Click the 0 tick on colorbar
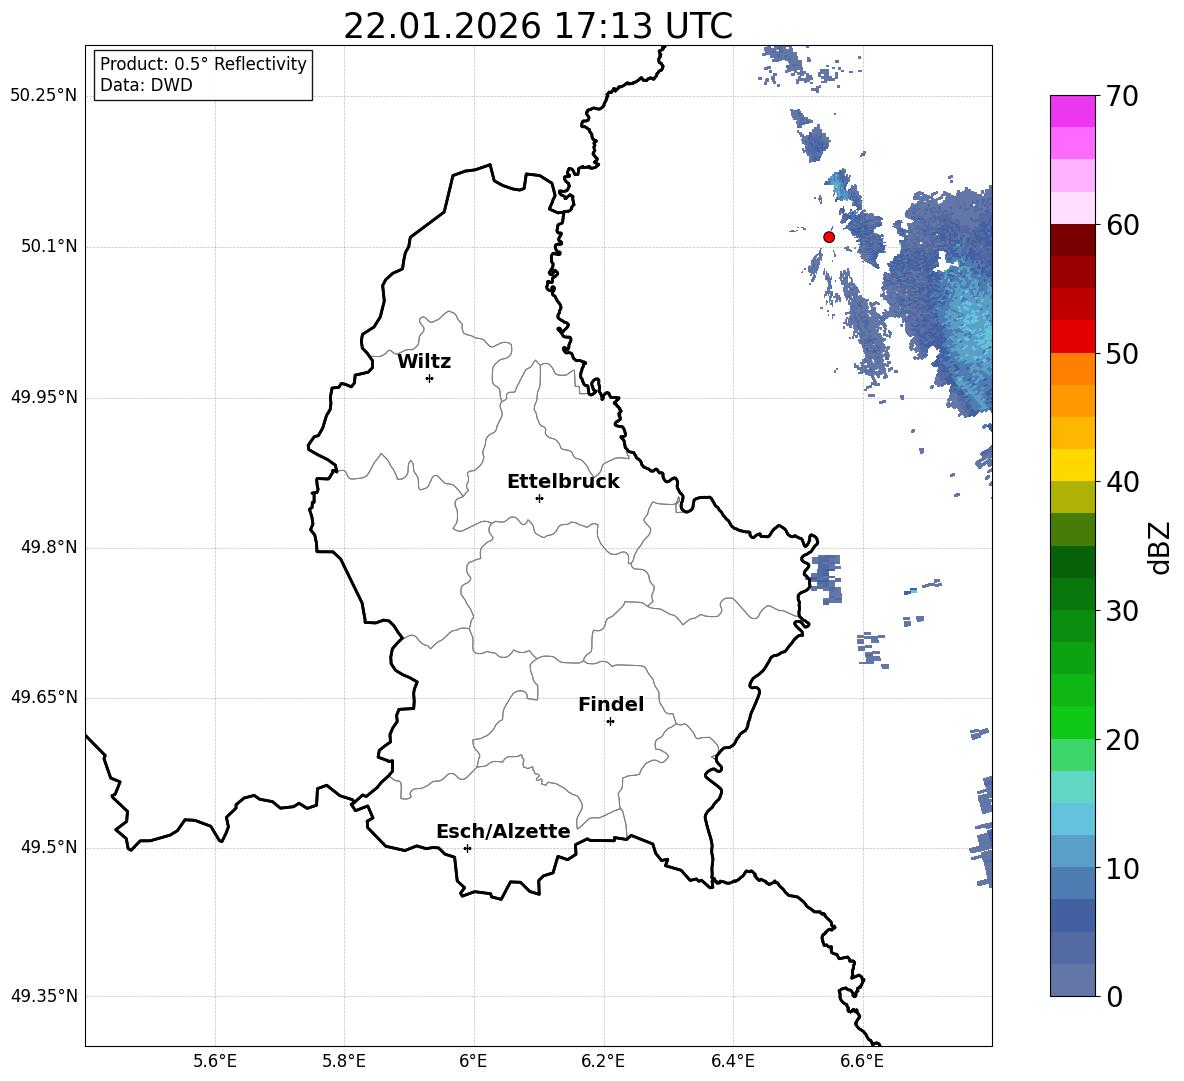 1114,996
